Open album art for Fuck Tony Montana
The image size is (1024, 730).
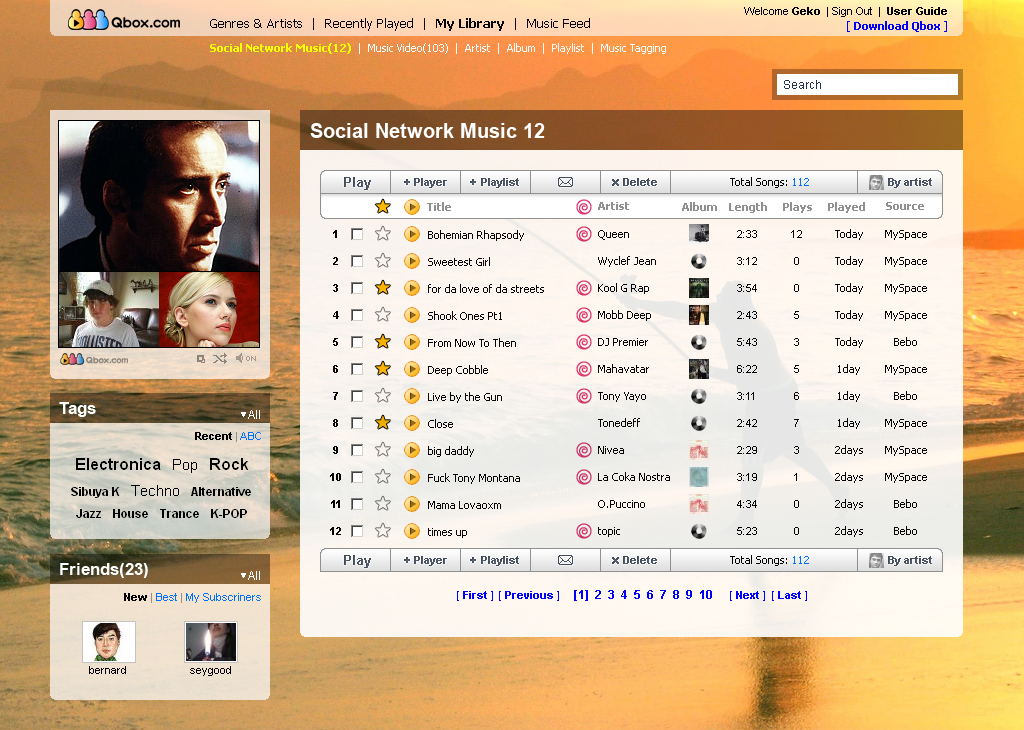point(699,477)
